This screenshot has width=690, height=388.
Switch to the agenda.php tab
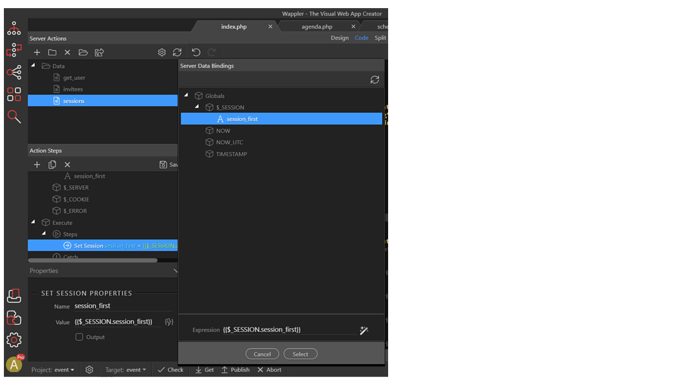(x=317, y=27)
